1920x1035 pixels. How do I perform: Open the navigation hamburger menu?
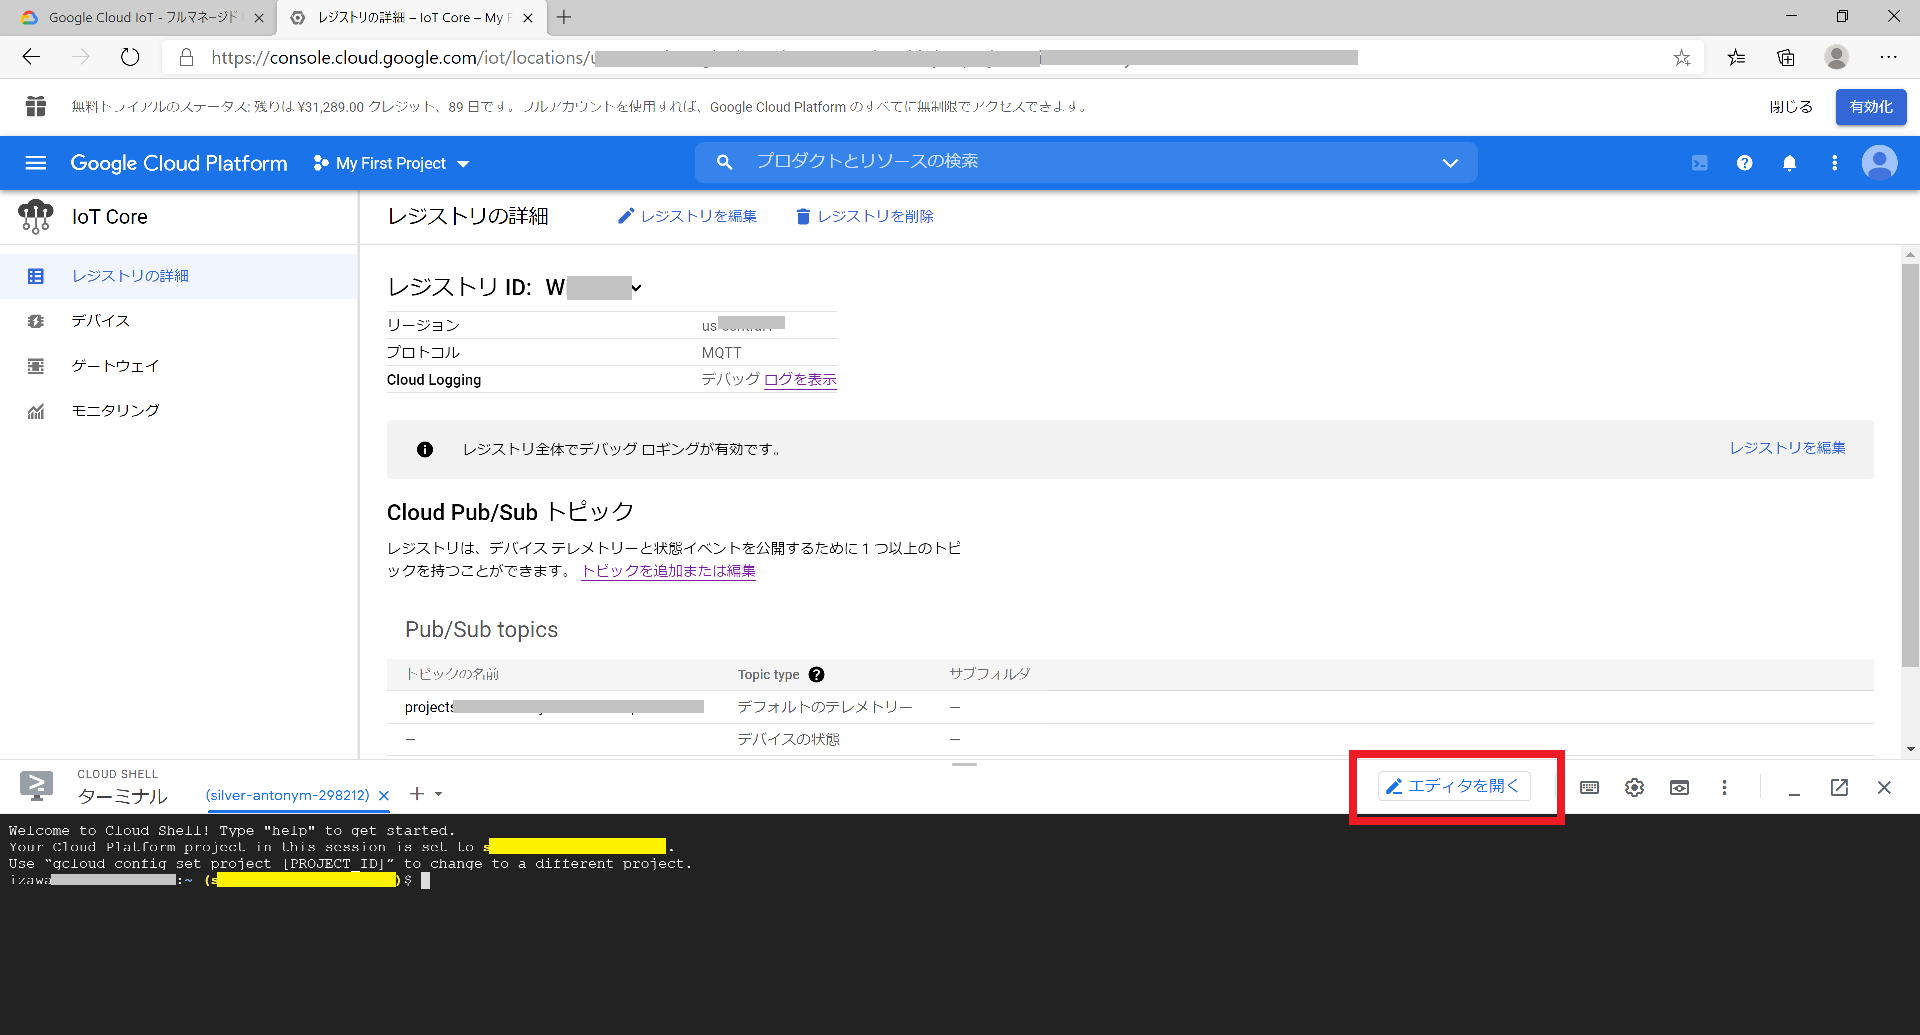35,163
